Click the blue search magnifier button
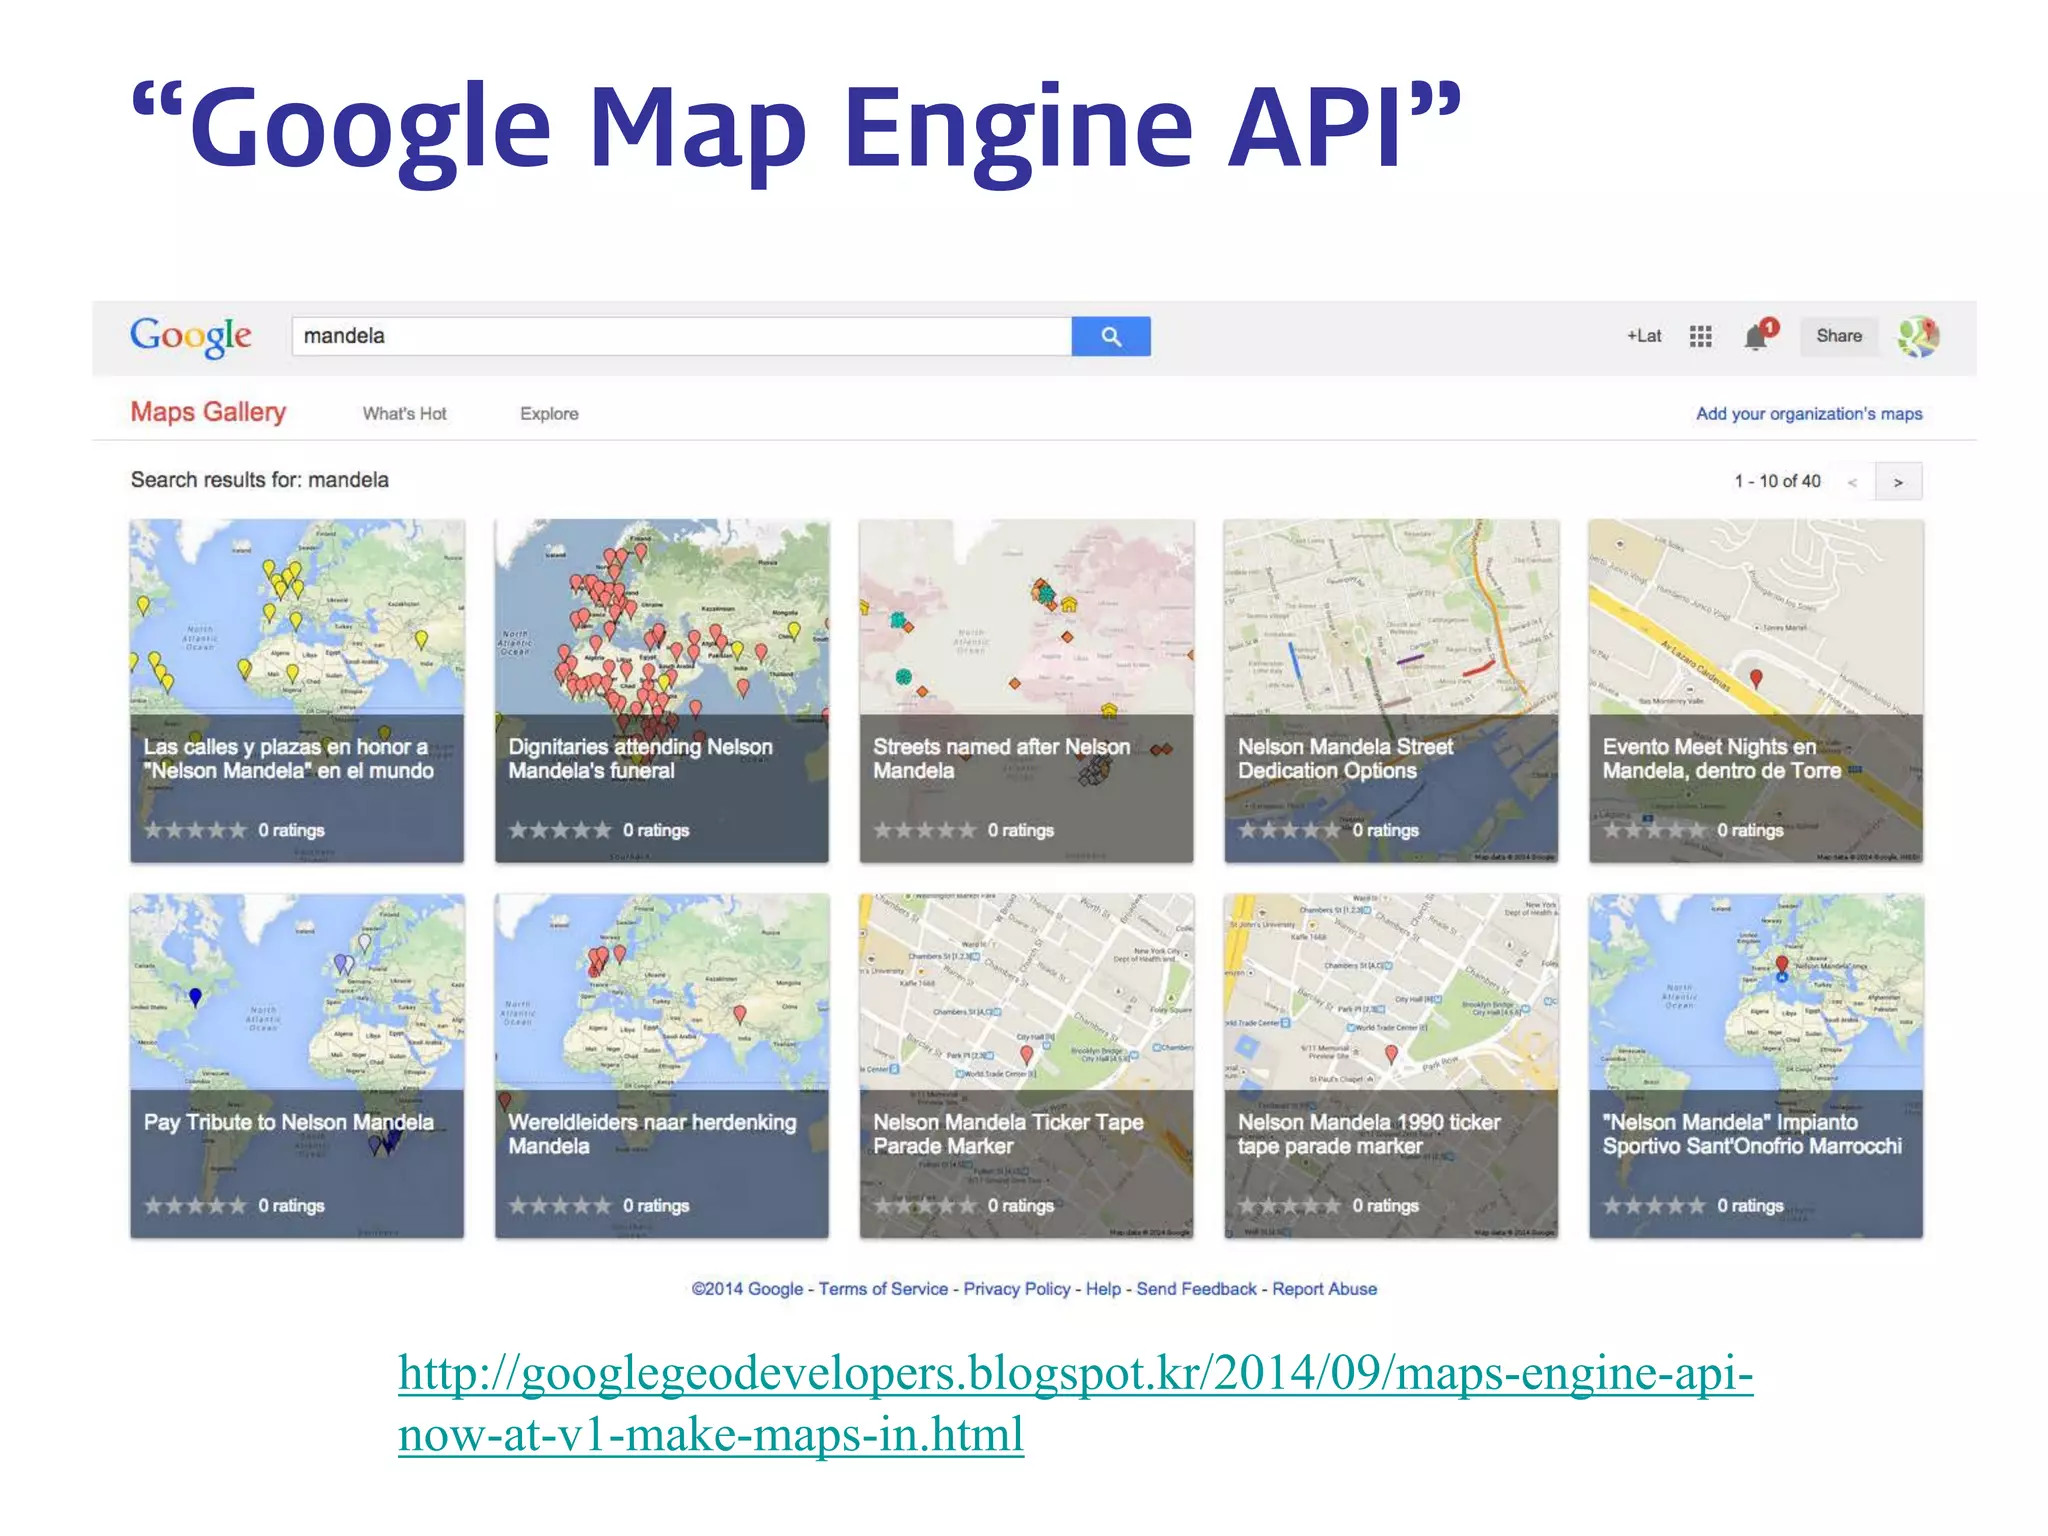The width and height of the screenshot is (2048, 1536). point(1110,336)
